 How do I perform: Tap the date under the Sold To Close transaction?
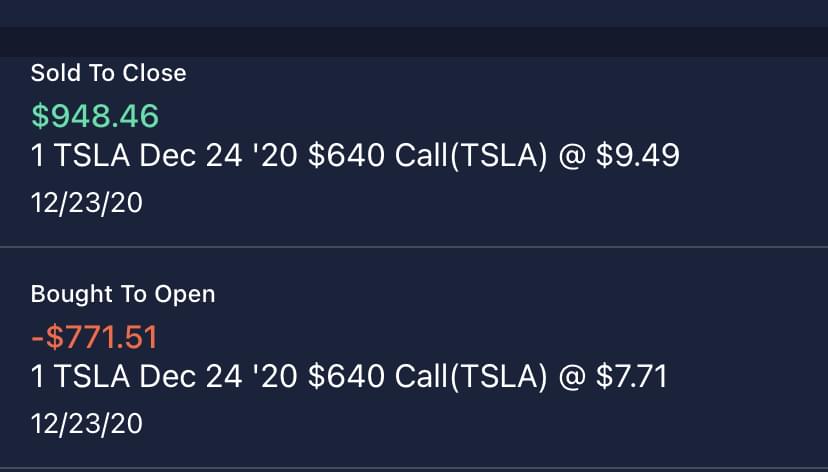tap(86, 204)
